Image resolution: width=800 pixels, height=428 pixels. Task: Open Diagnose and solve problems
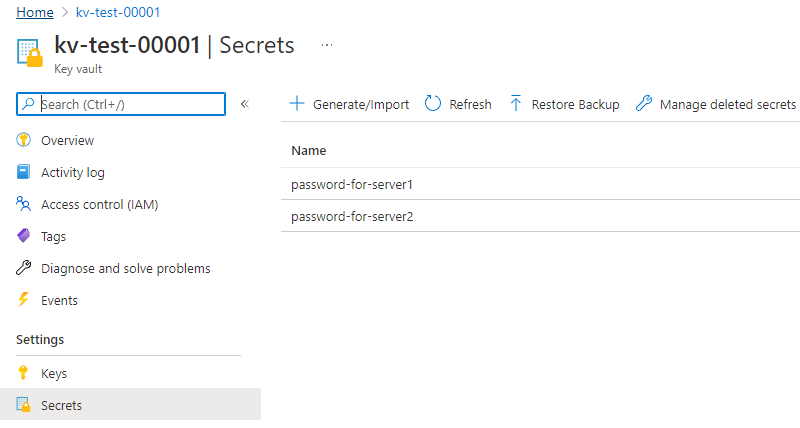click(126, 268)
